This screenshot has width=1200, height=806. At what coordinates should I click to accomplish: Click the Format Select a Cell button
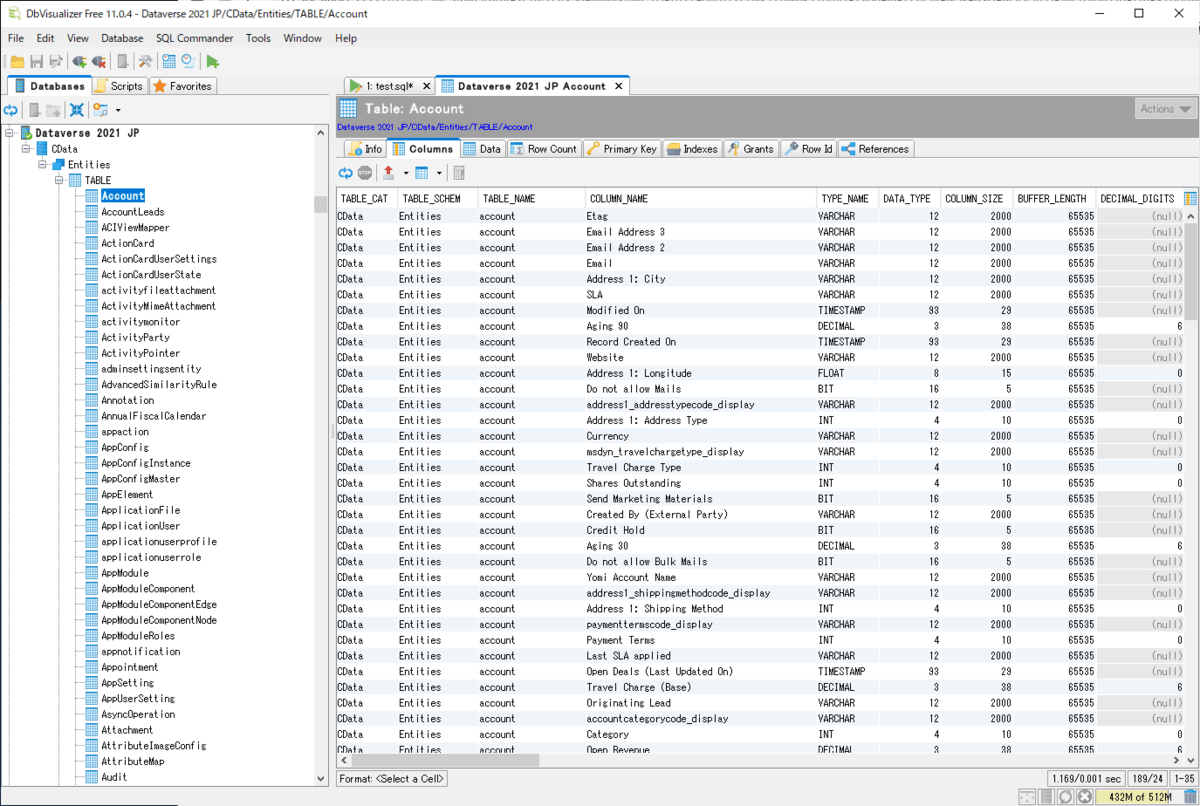click(x=392, y=778)
